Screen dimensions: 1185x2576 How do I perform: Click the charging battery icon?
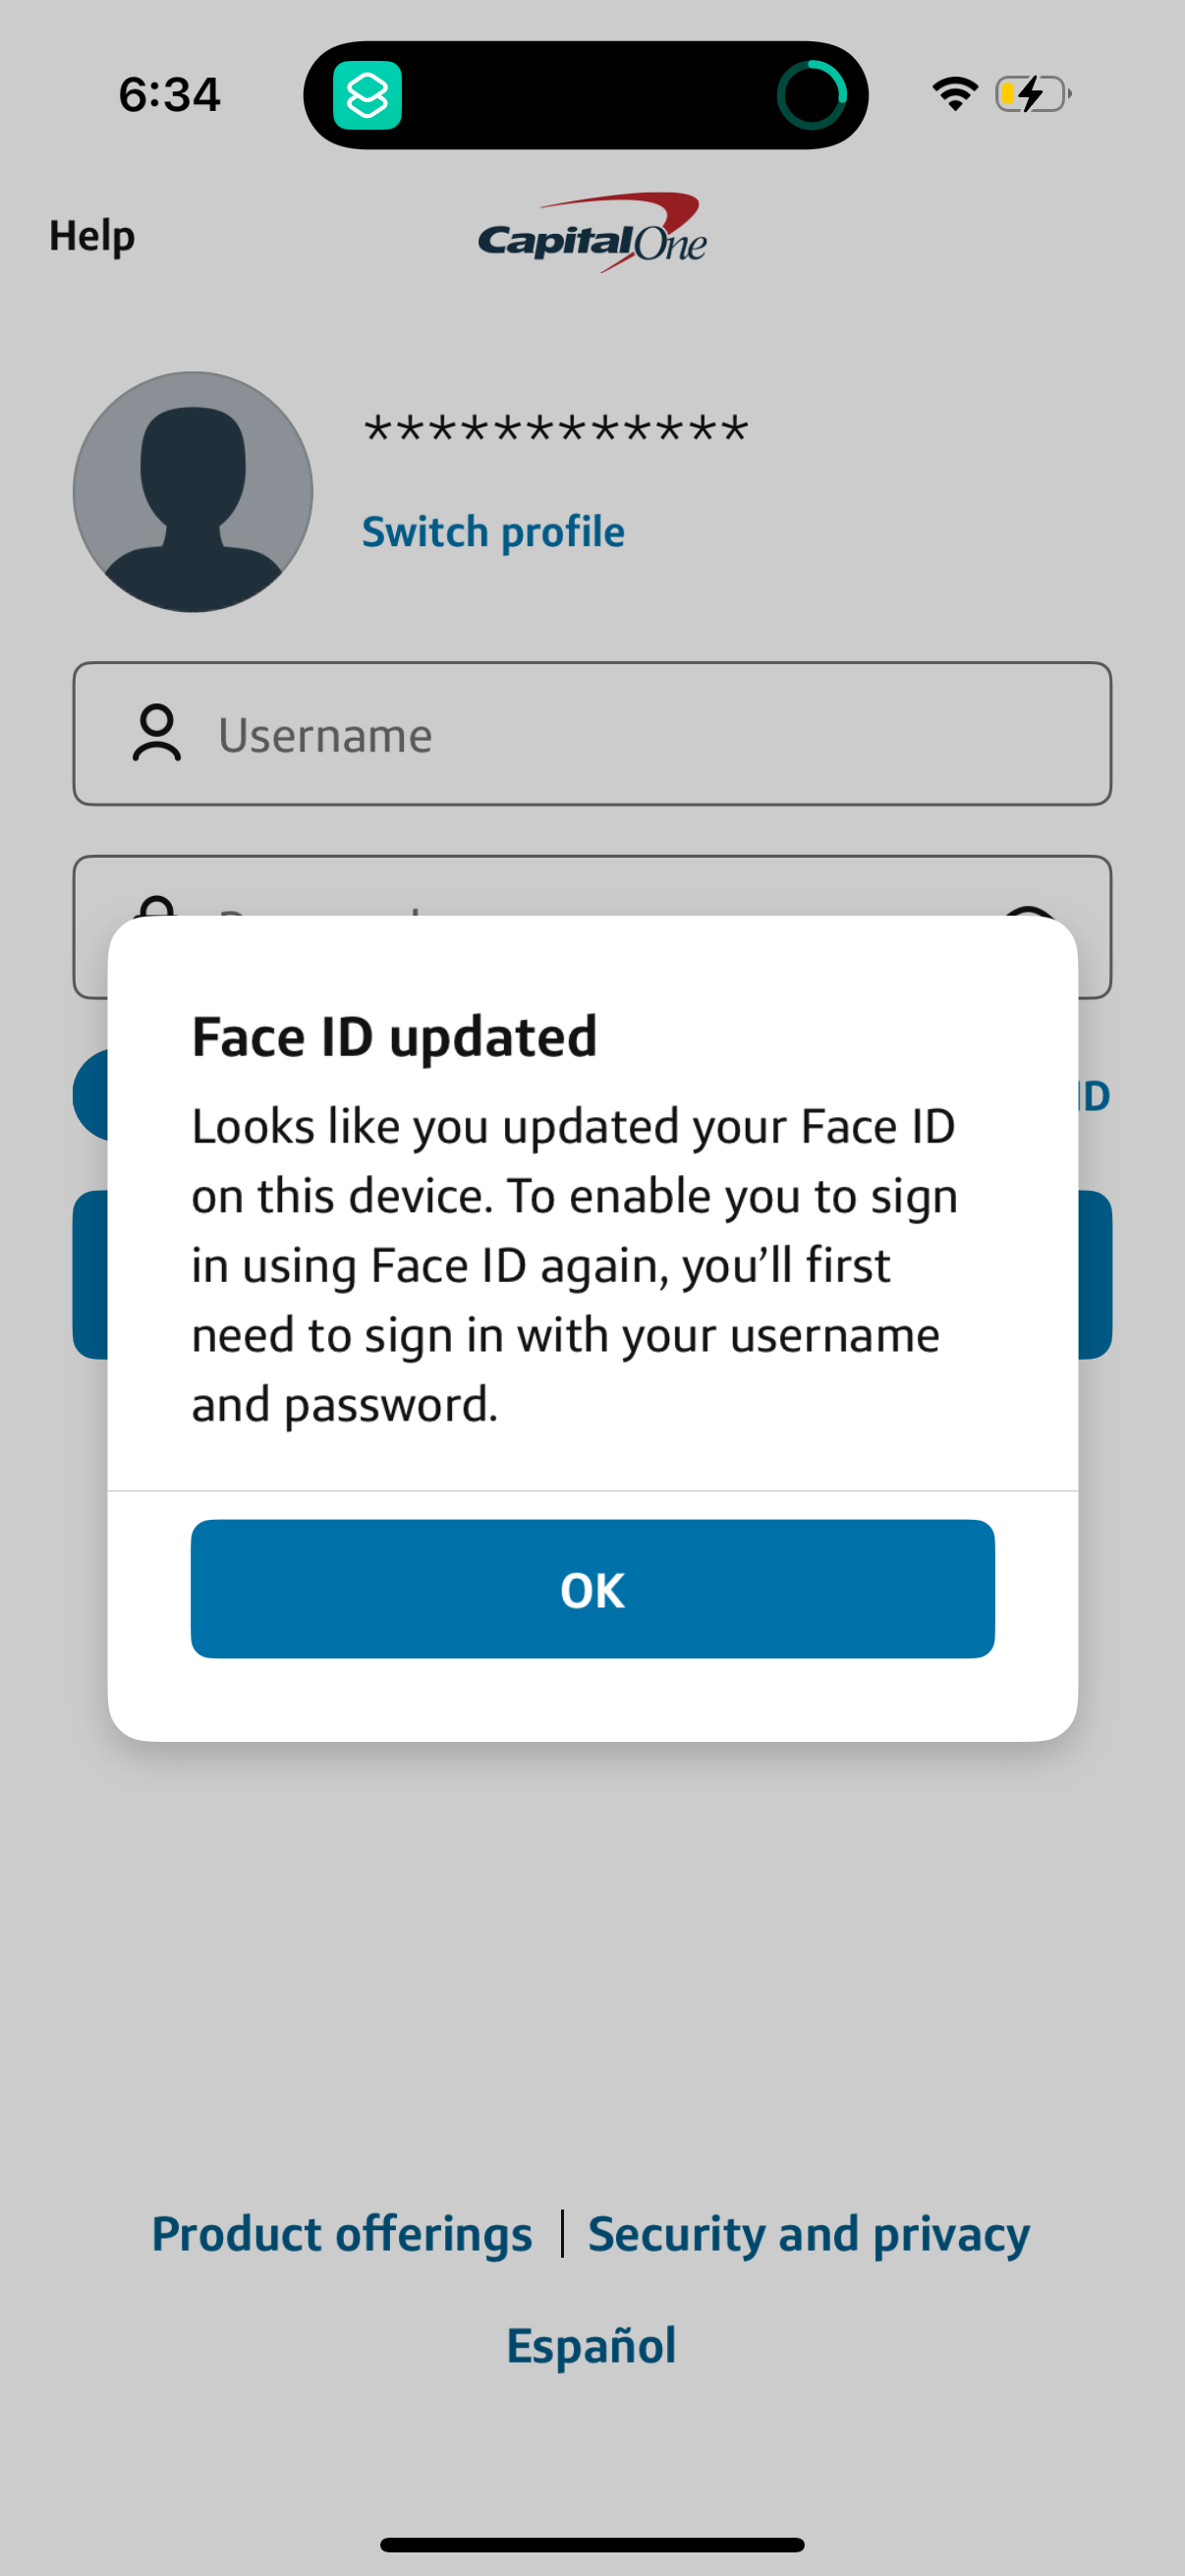(x=1030, y=92)
